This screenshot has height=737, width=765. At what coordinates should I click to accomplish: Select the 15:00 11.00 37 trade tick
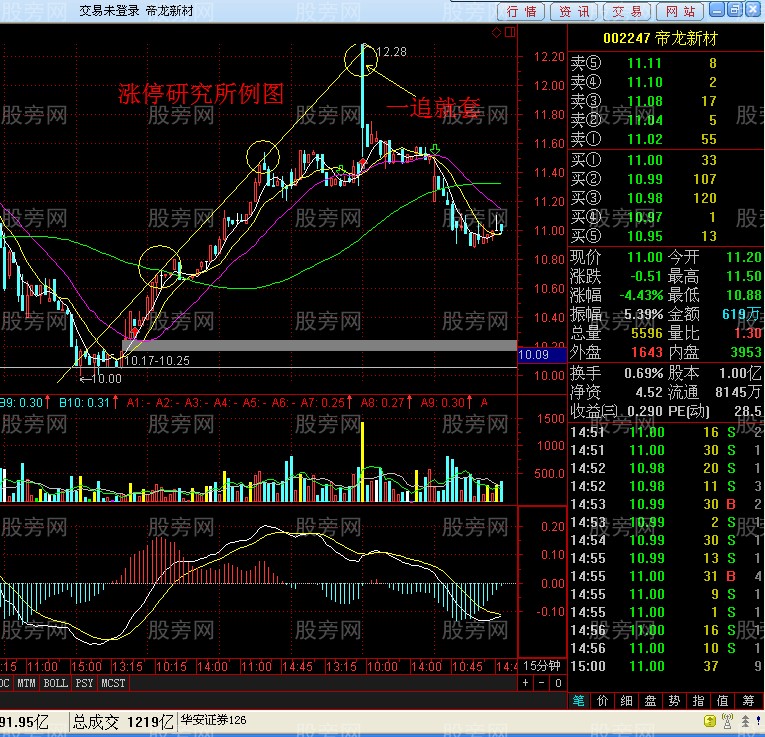point(666,666)
